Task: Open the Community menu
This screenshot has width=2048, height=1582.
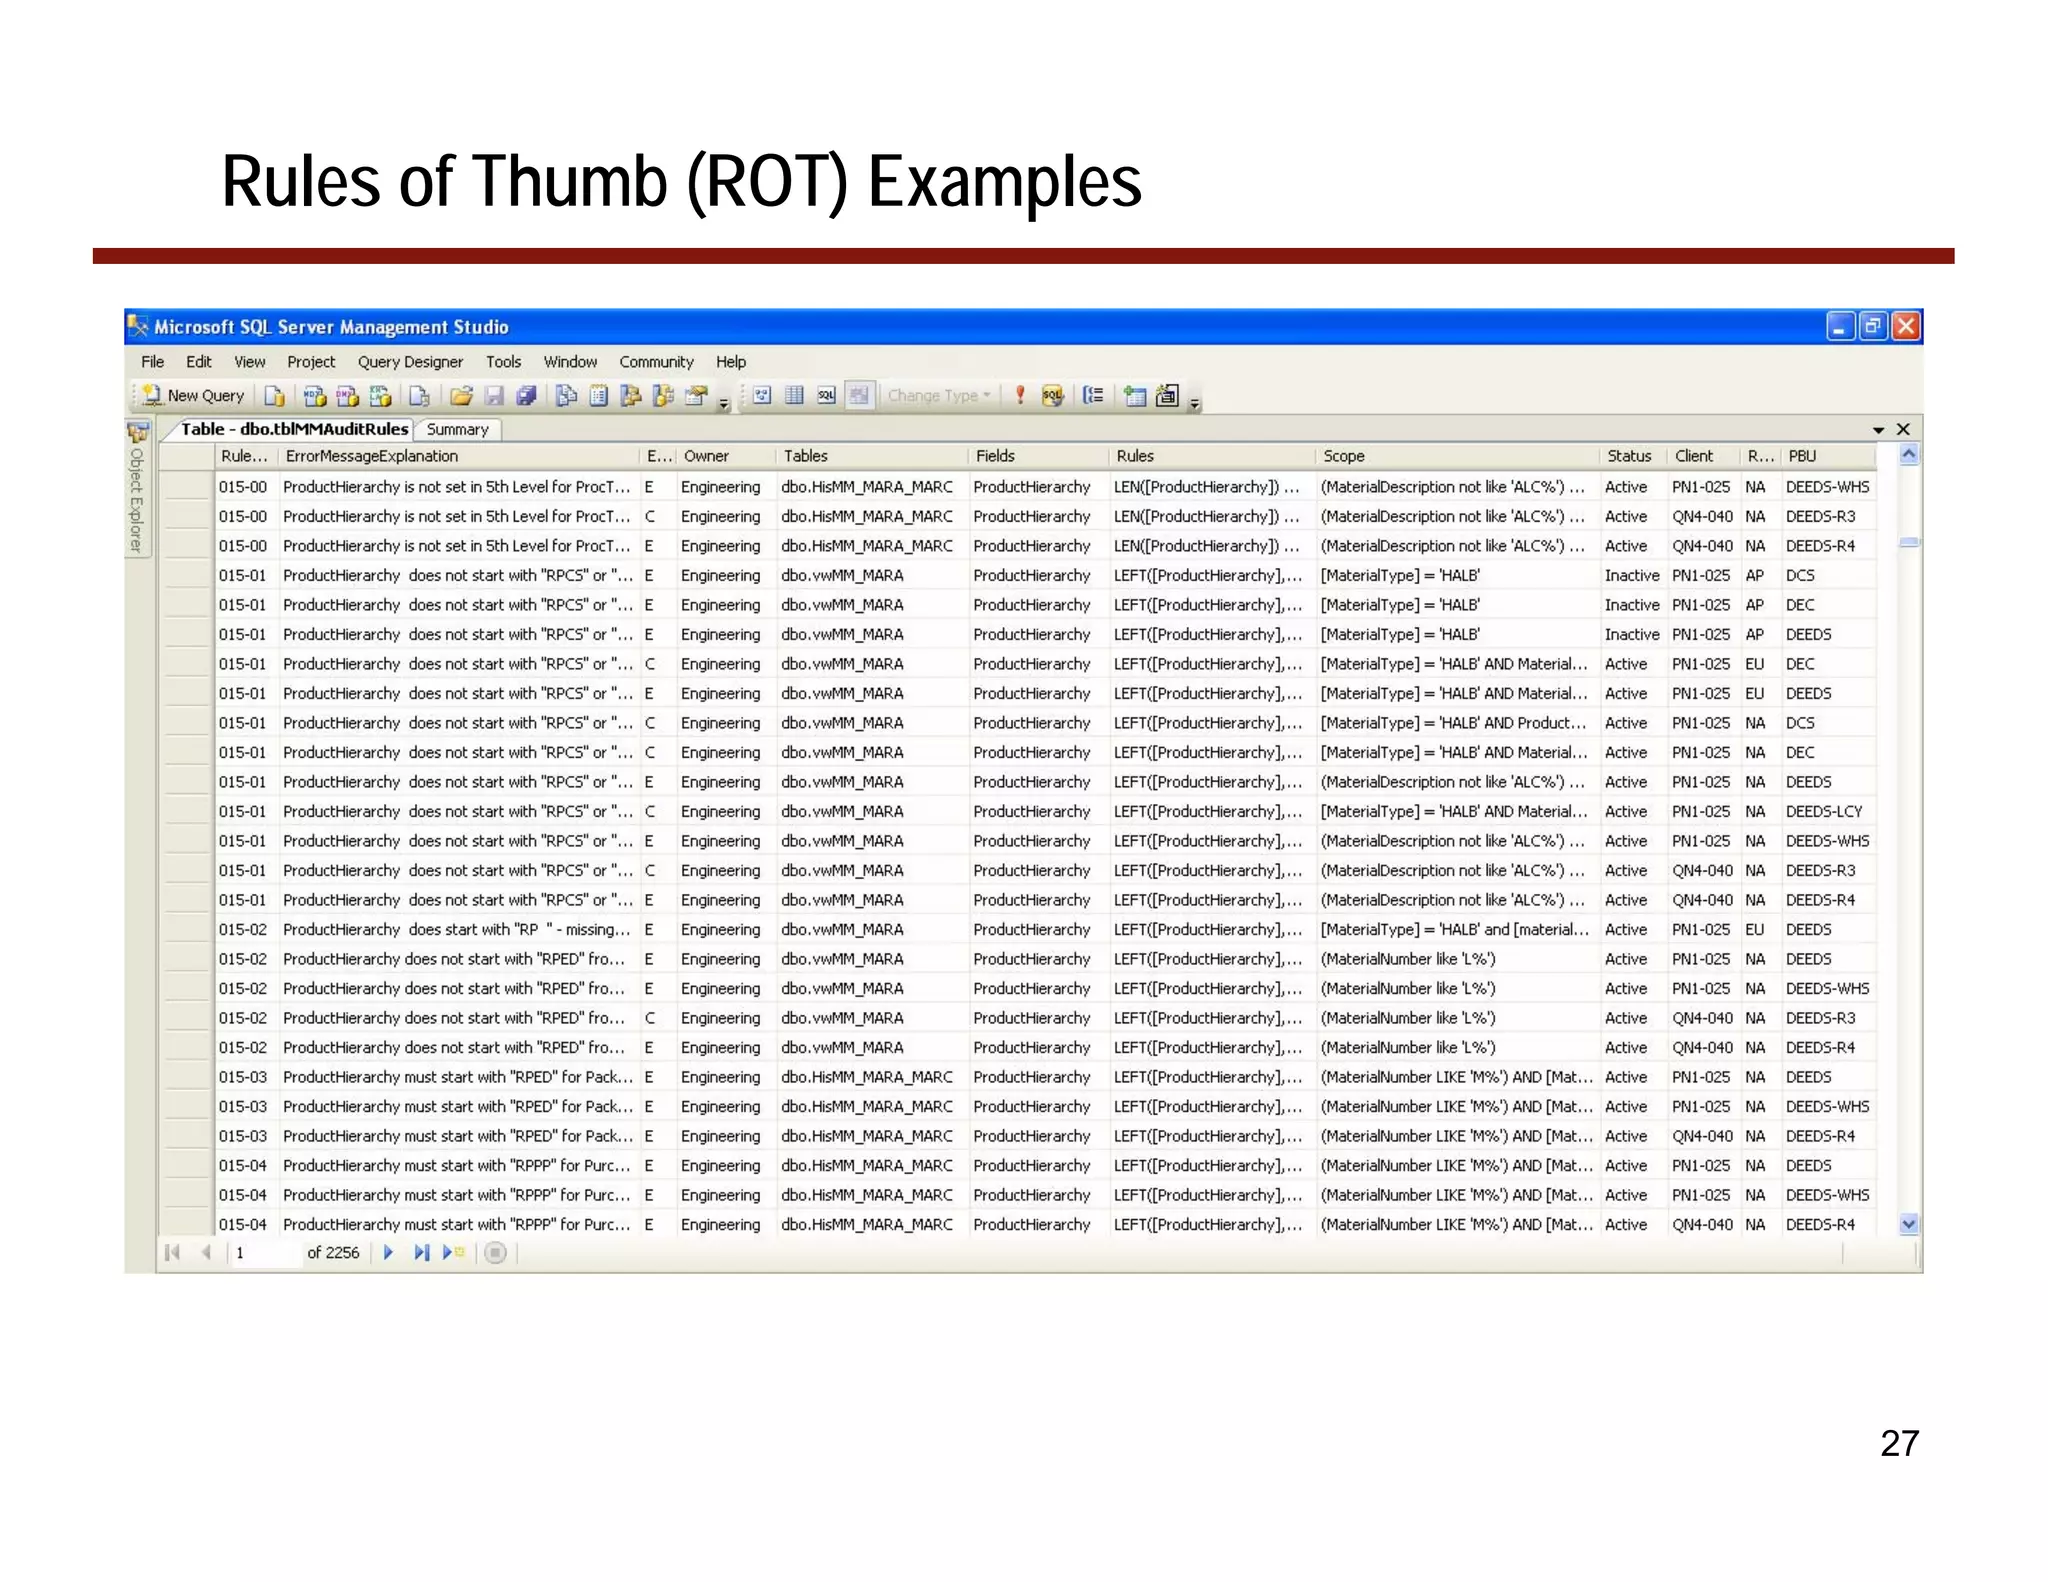Action: tap(656, 362)
